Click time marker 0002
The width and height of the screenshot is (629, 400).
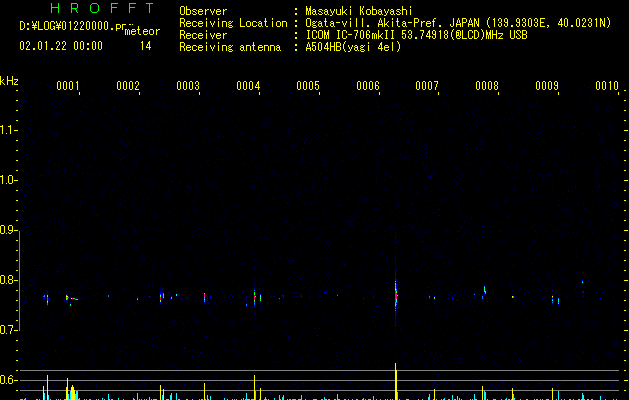pos(128,85)
